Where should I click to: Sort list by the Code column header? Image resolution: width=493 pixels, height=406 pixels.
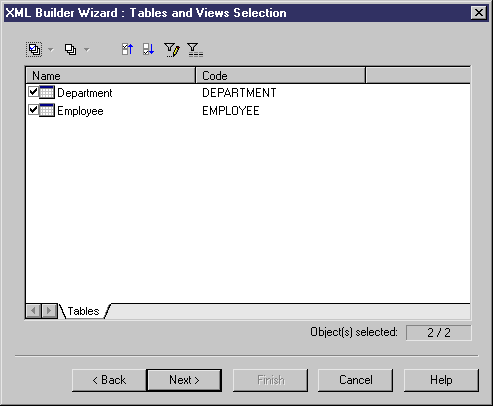tap(281, 75)
